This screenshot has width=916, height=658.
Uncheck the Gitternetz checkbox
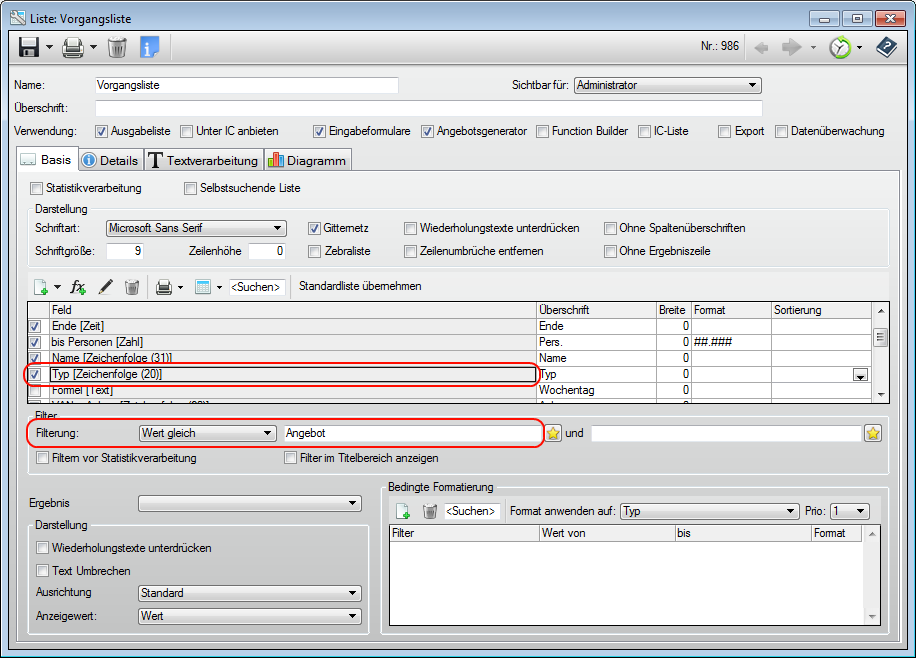(x=315, y=228)
